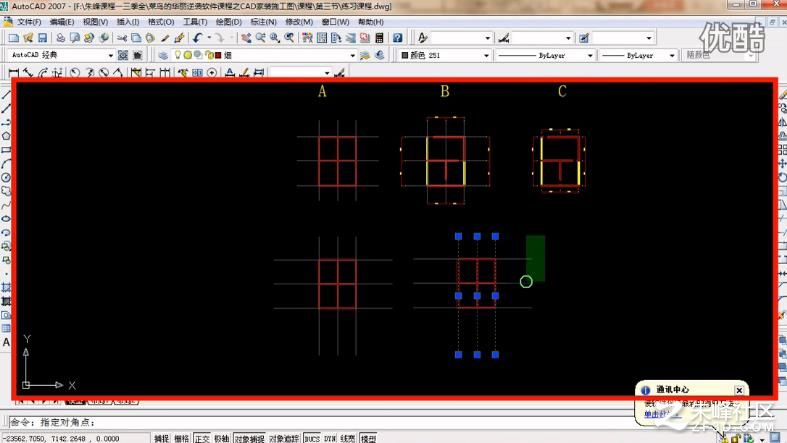Image resolution: width=787 pixels, height=443 pixels.
Task: Toggle 极轴 polar tracking in status bar
Action: pyautogui.click(x=222, y=438)
